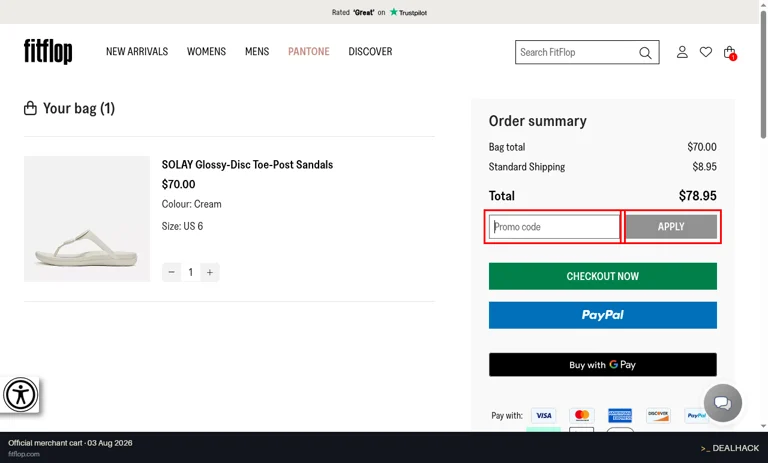Open the FitFlop logo homepage link
The height and width of the screenshot is (463, 768).
pyautogui.click(x=48, y=51)
